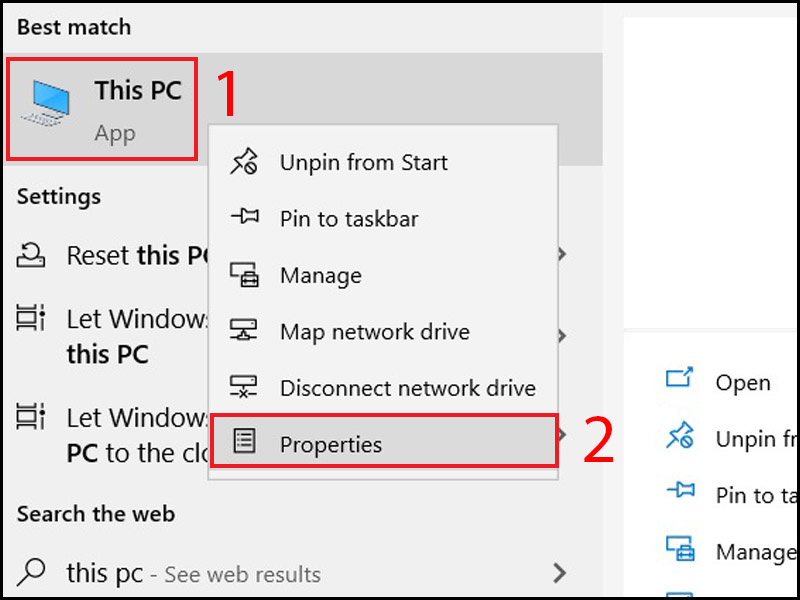
Task: Choose Unpin from Start in the menu
Action: 361,161
